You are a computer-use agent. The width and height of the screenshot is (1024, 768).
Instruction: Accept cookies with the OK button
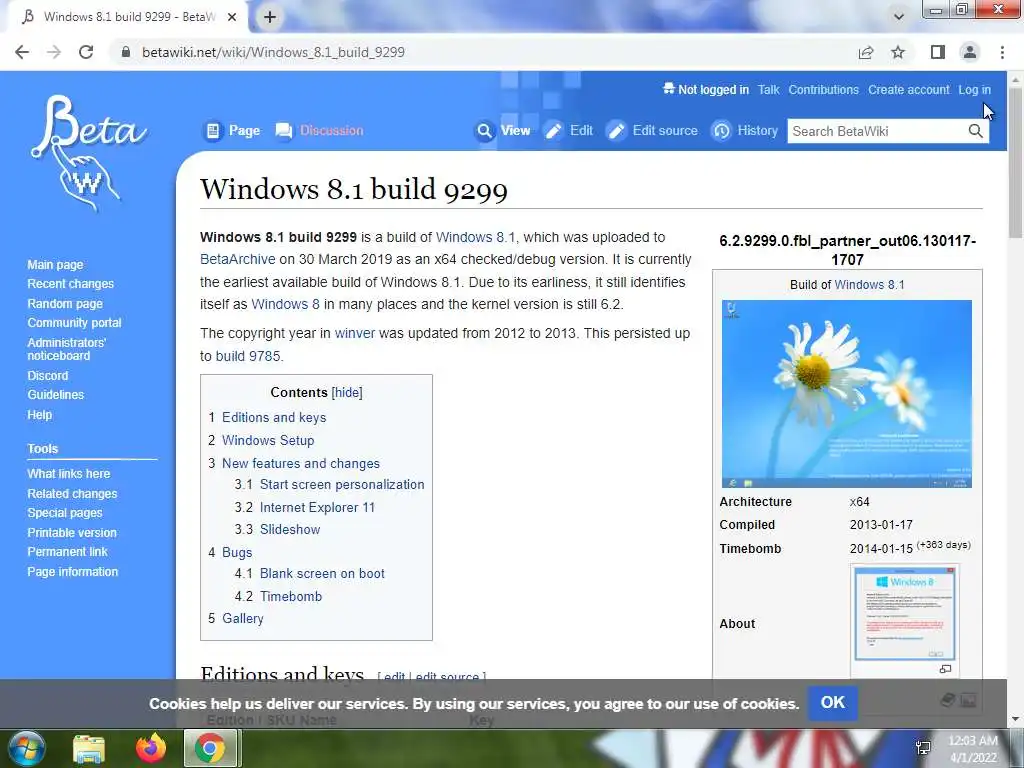pyautogui.click(x=833, y=703)
